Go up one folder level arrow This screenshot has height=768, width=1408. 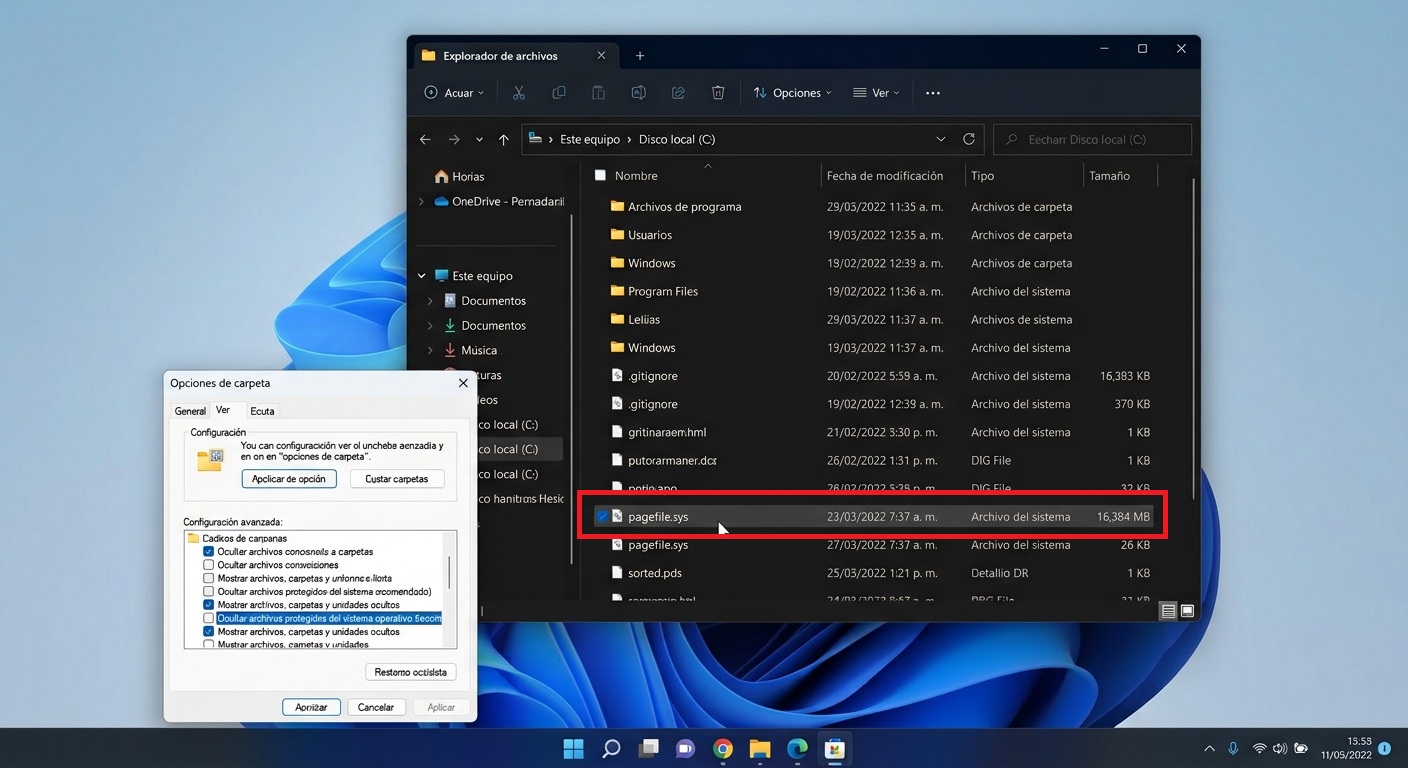(x=503, y=140)
